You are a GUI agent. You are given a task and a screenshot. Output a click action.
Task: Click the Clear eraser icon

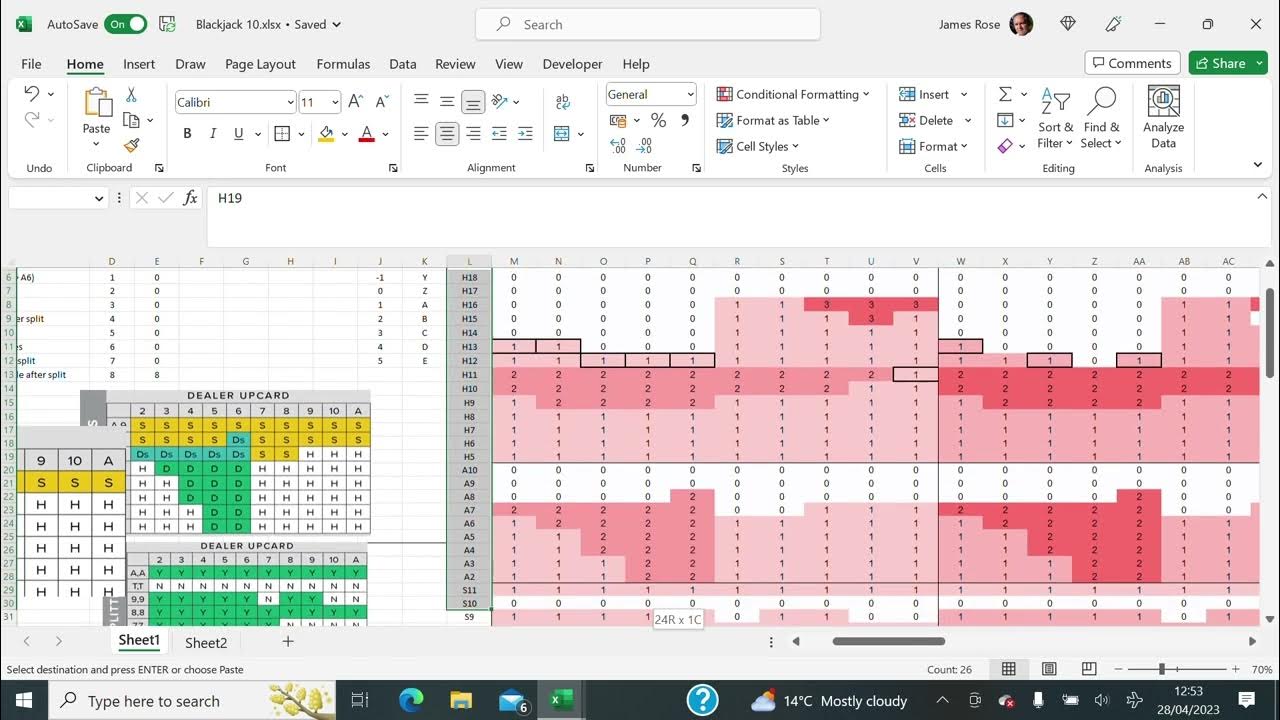pos(1005,146)
